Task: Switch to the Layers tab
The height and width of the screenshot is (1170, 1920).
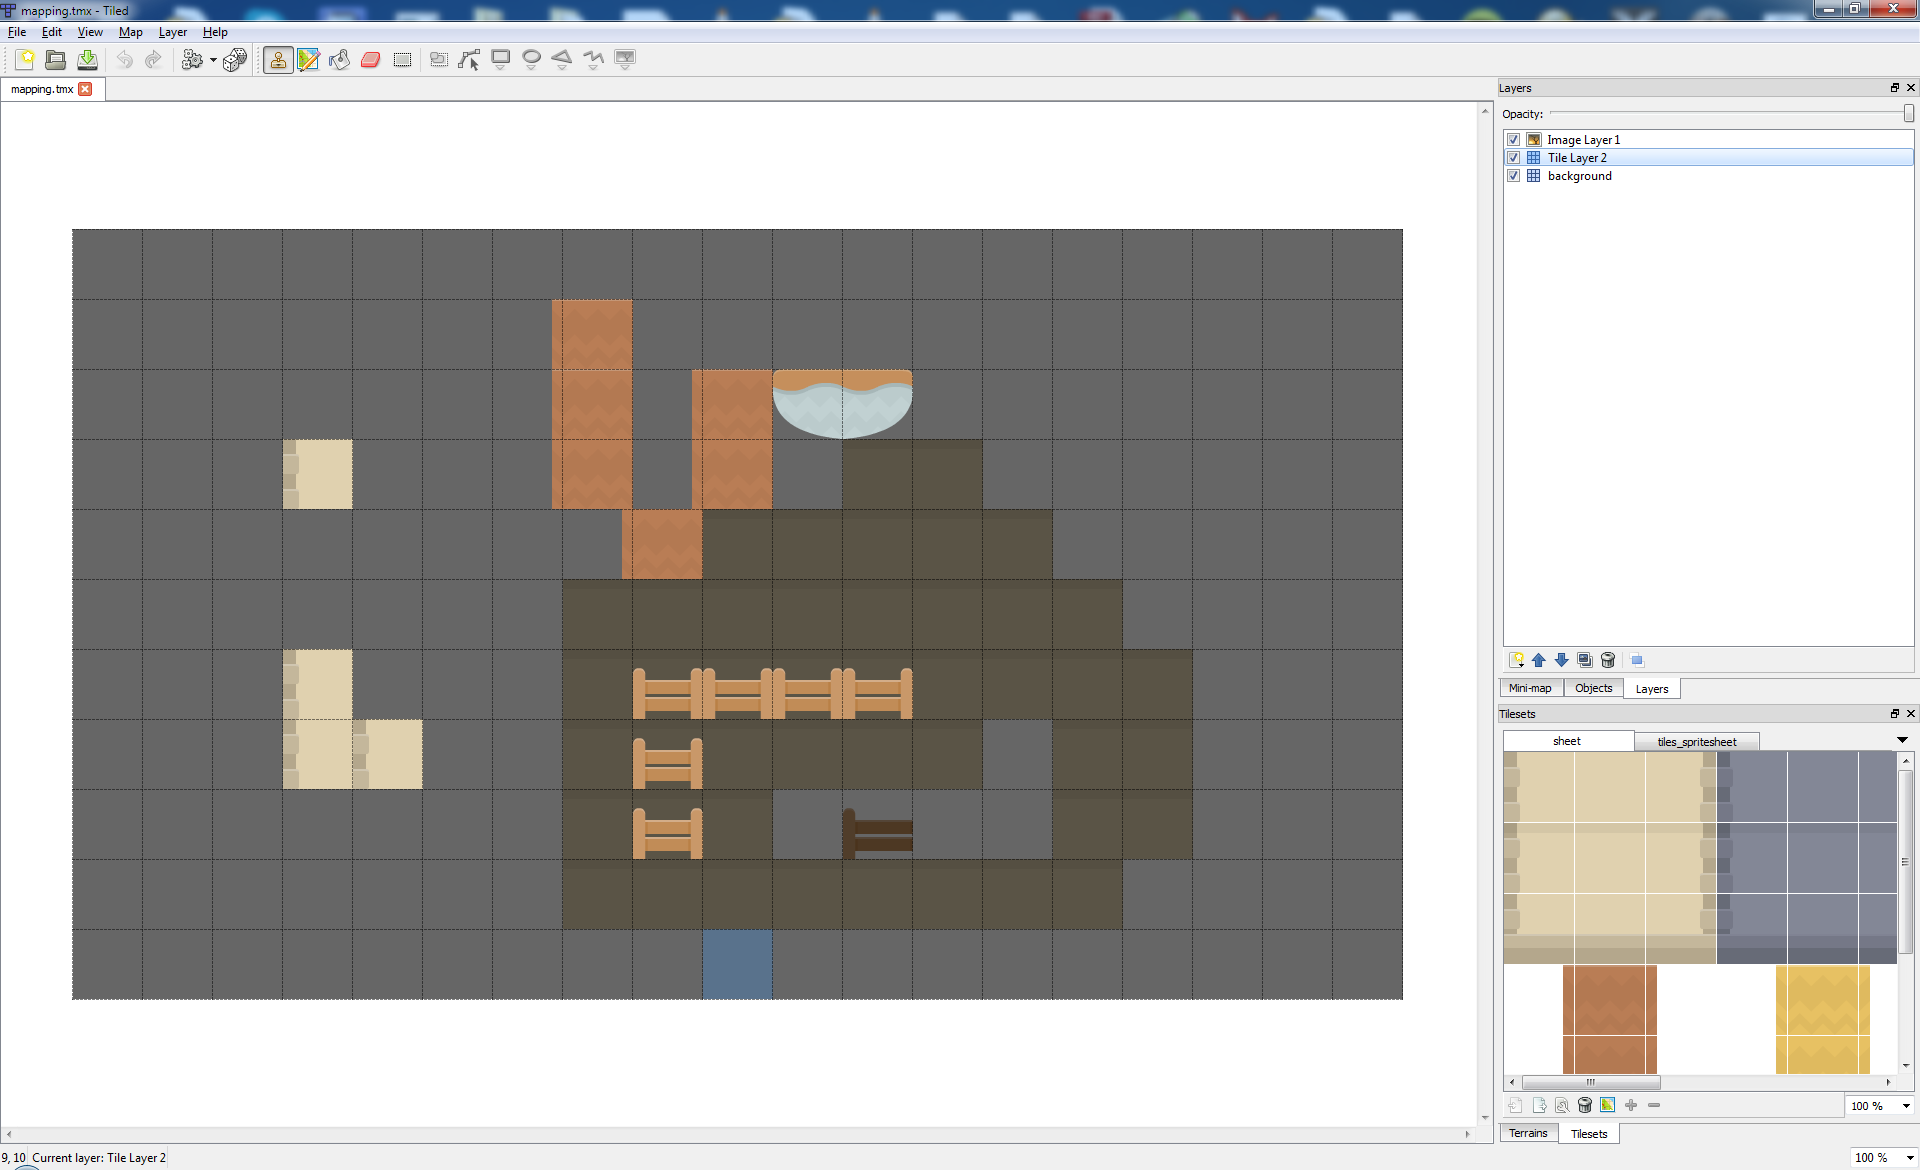Action: (1652, 689)
